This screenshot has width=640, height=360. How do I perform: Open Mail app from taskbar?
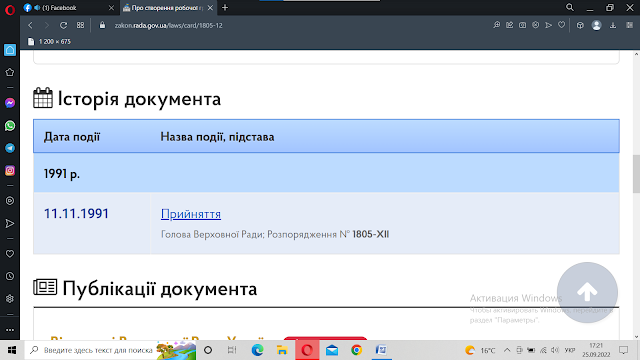point(332,350)
